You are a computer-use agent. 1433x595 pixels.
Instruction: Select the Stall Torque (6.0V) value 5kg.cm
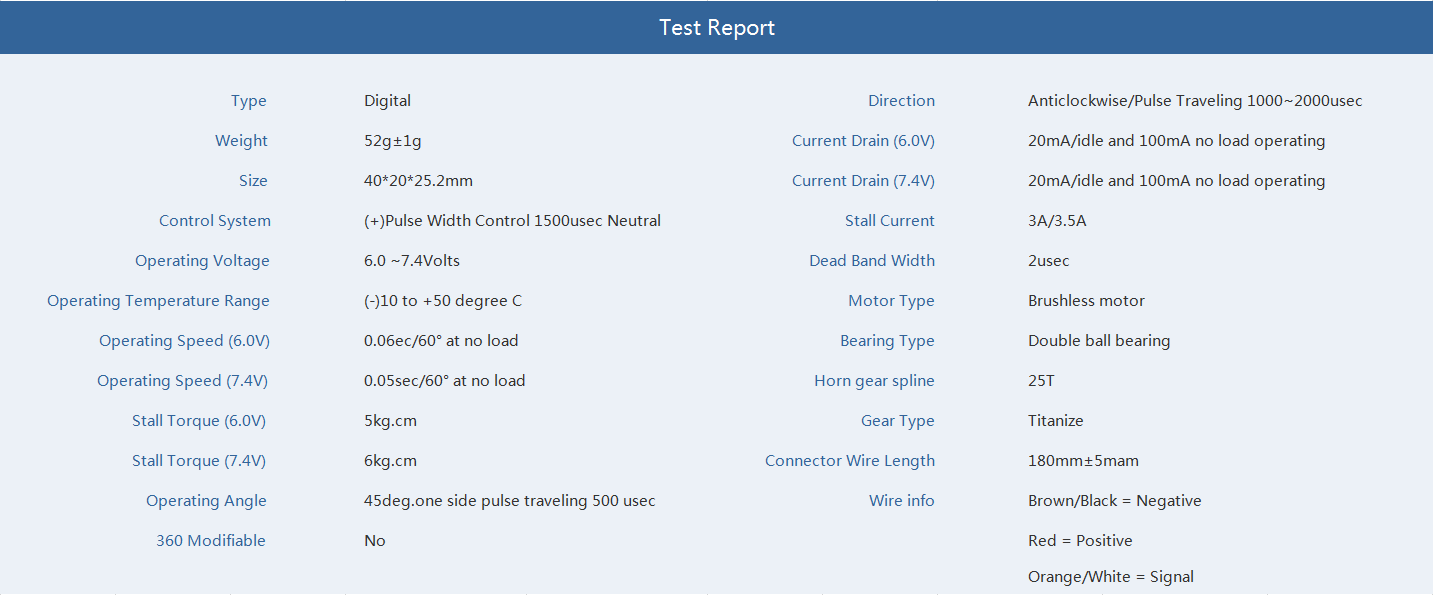point(390,421)
